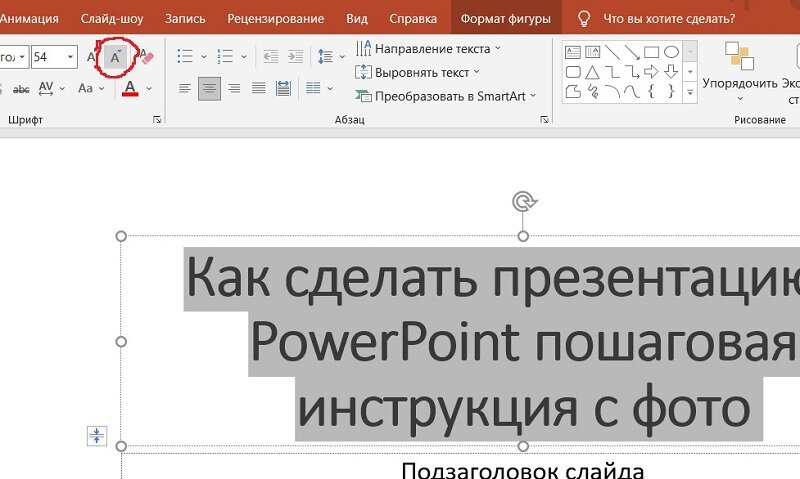Click the 'Что вы хотите сделать?' search box
The image size is (800, 479).
[x=669, y=19]
